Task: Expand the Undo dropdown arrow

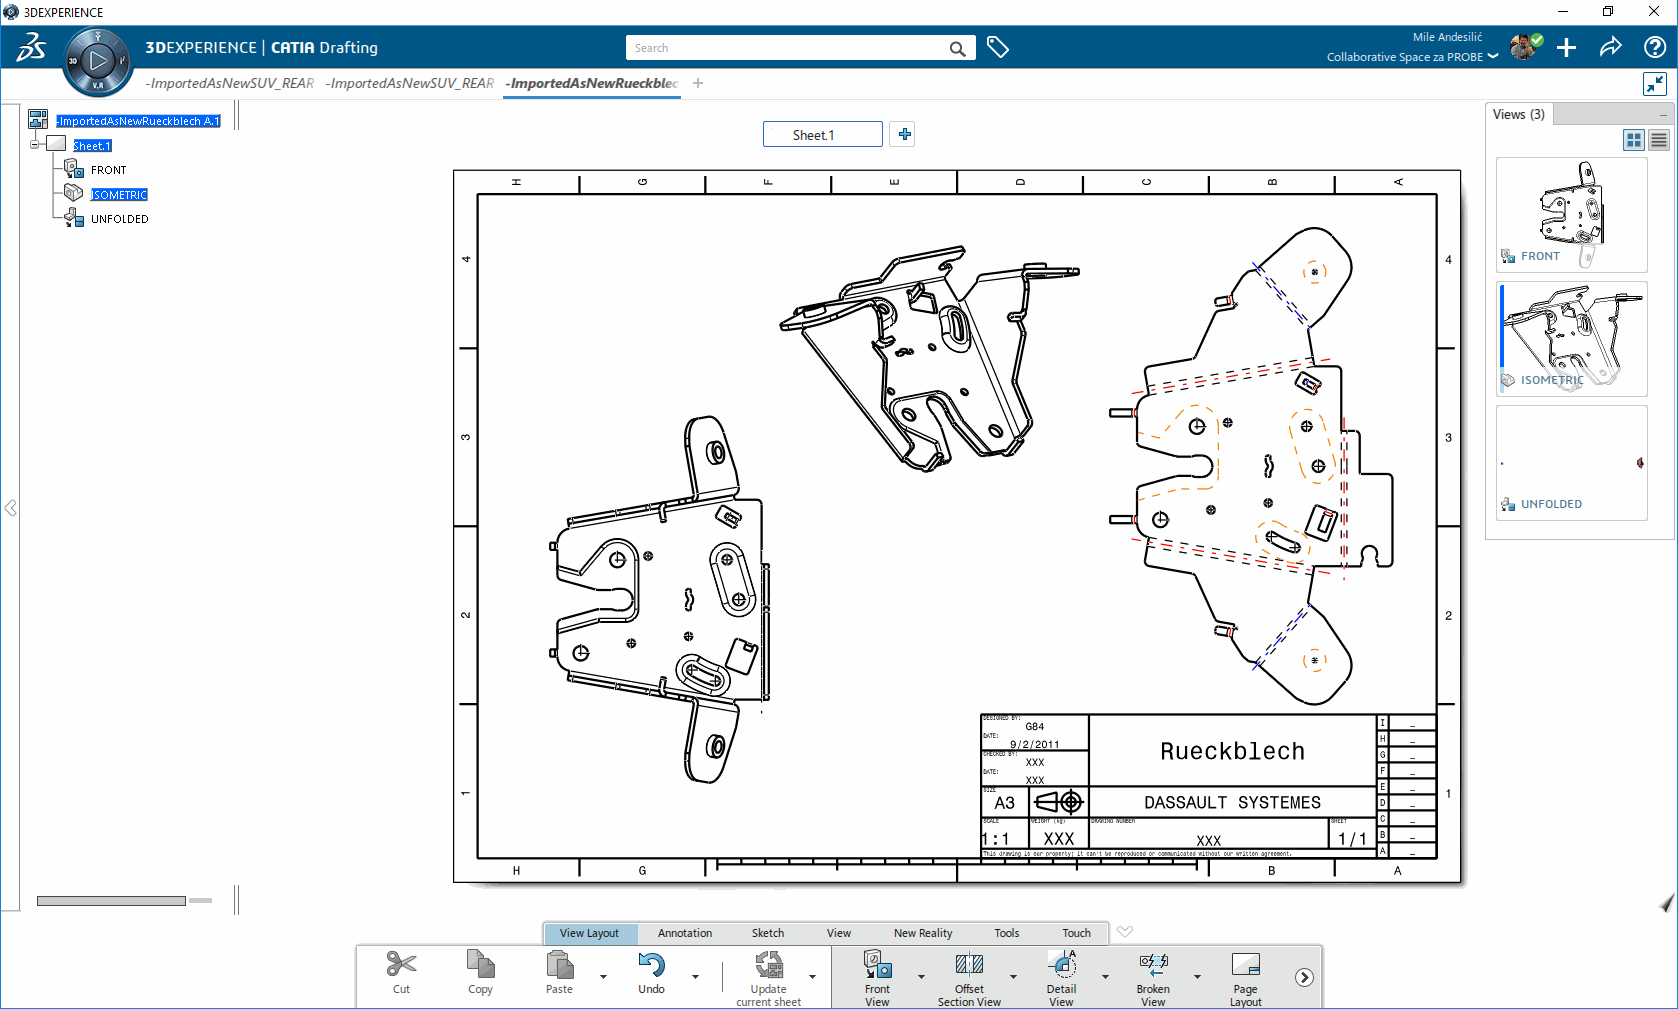Action: [695, 977]
